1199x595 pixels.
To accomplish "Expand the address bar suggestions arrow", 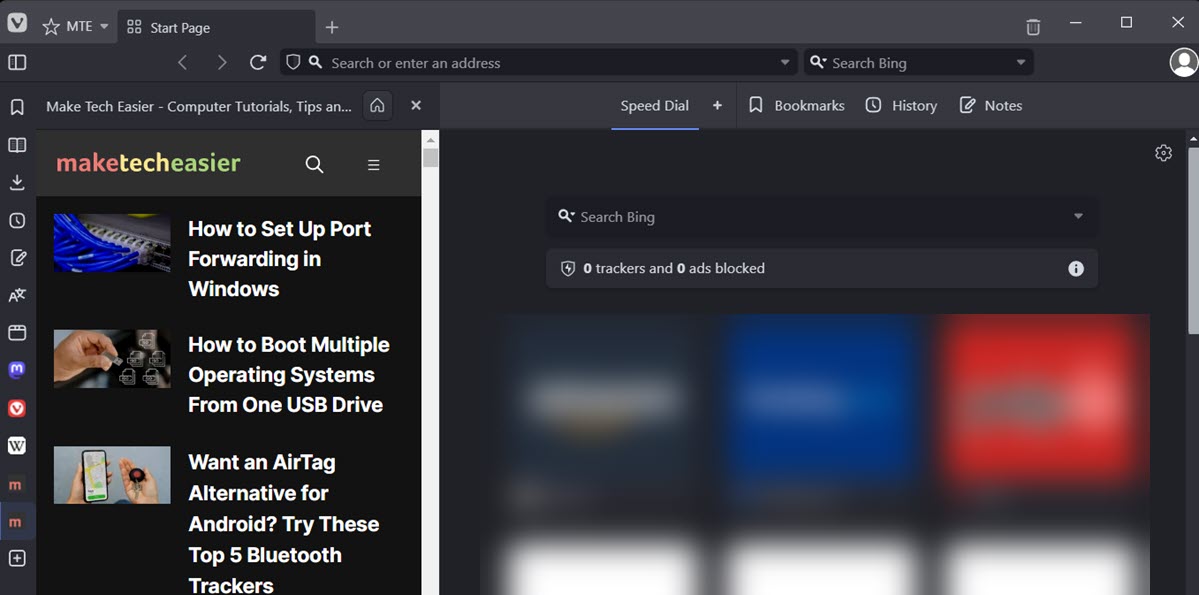I will 784,62.
